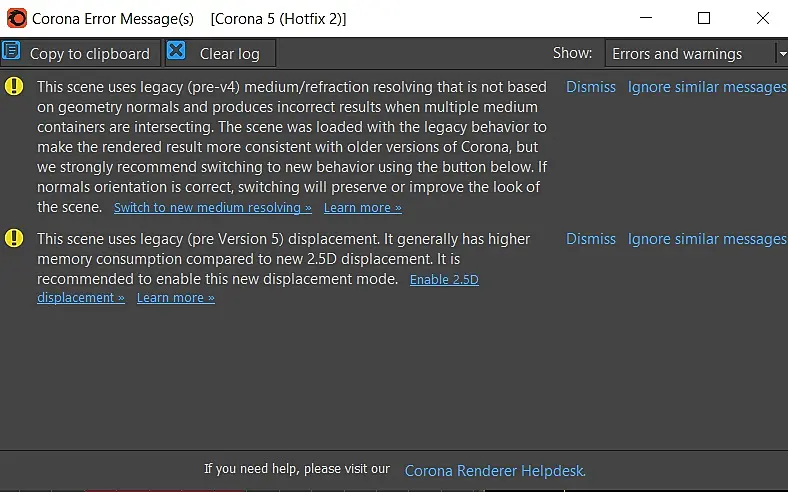Image resolution: width=788 pixels, height=492 pixels.
Task: Click the clipboard icon beside Copy to clipboard
Action: click(11, 51)
